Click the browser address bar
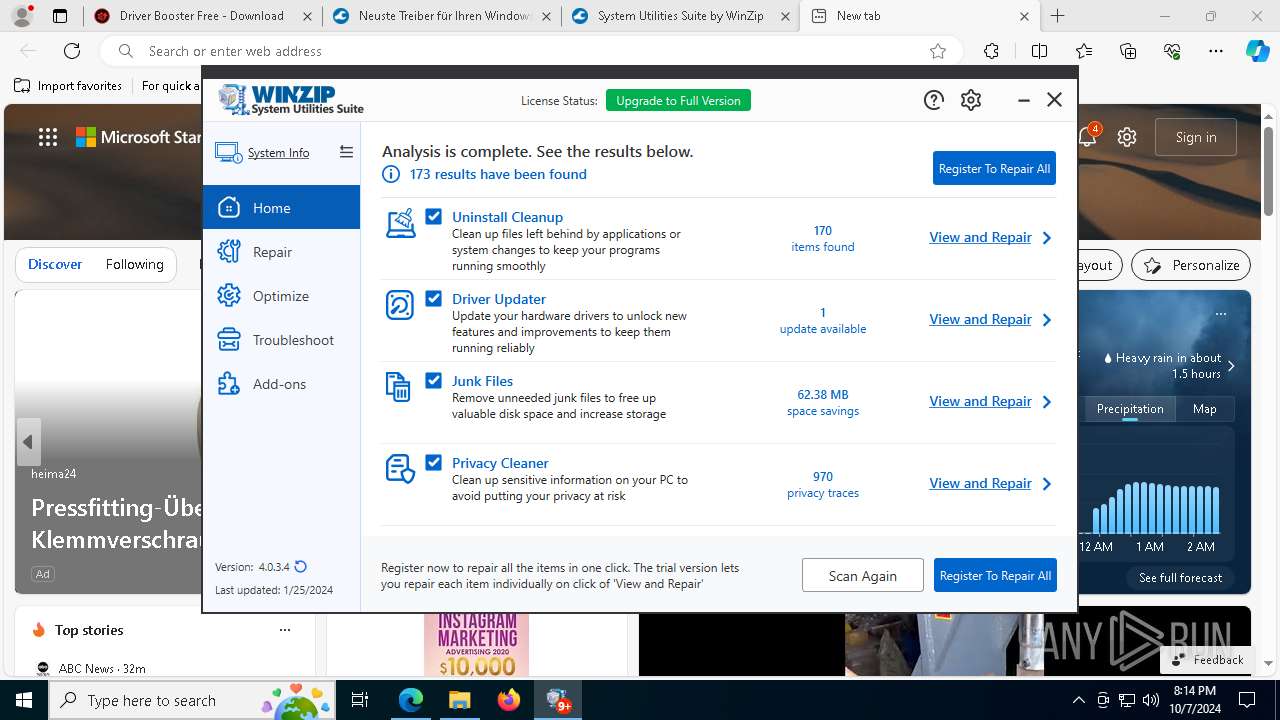 click(530, 51)
